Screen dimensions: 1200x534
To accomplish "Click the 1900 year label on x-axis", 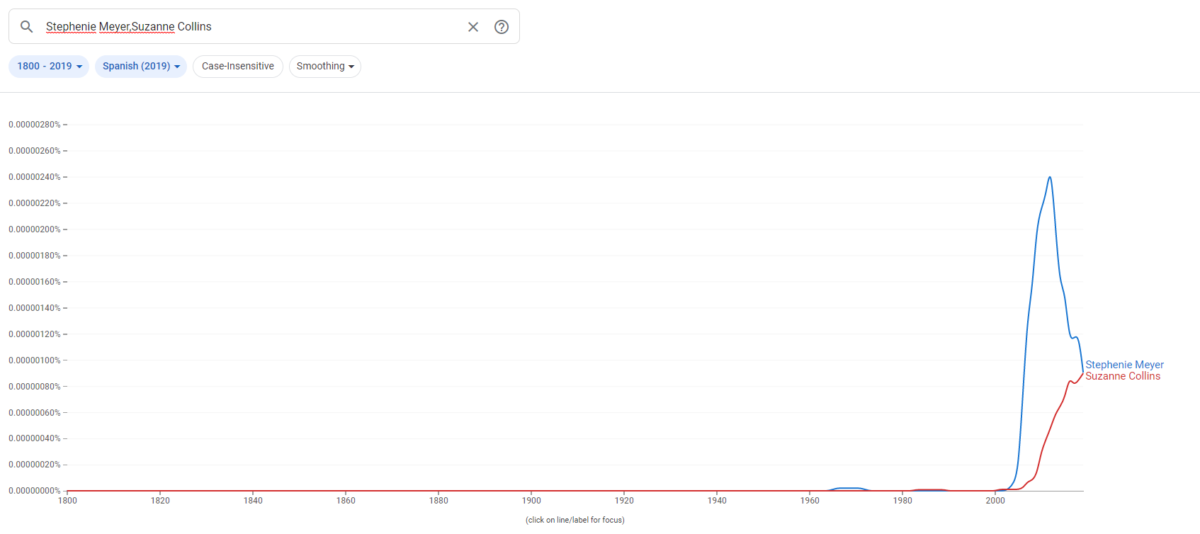I will pos(531,500).
